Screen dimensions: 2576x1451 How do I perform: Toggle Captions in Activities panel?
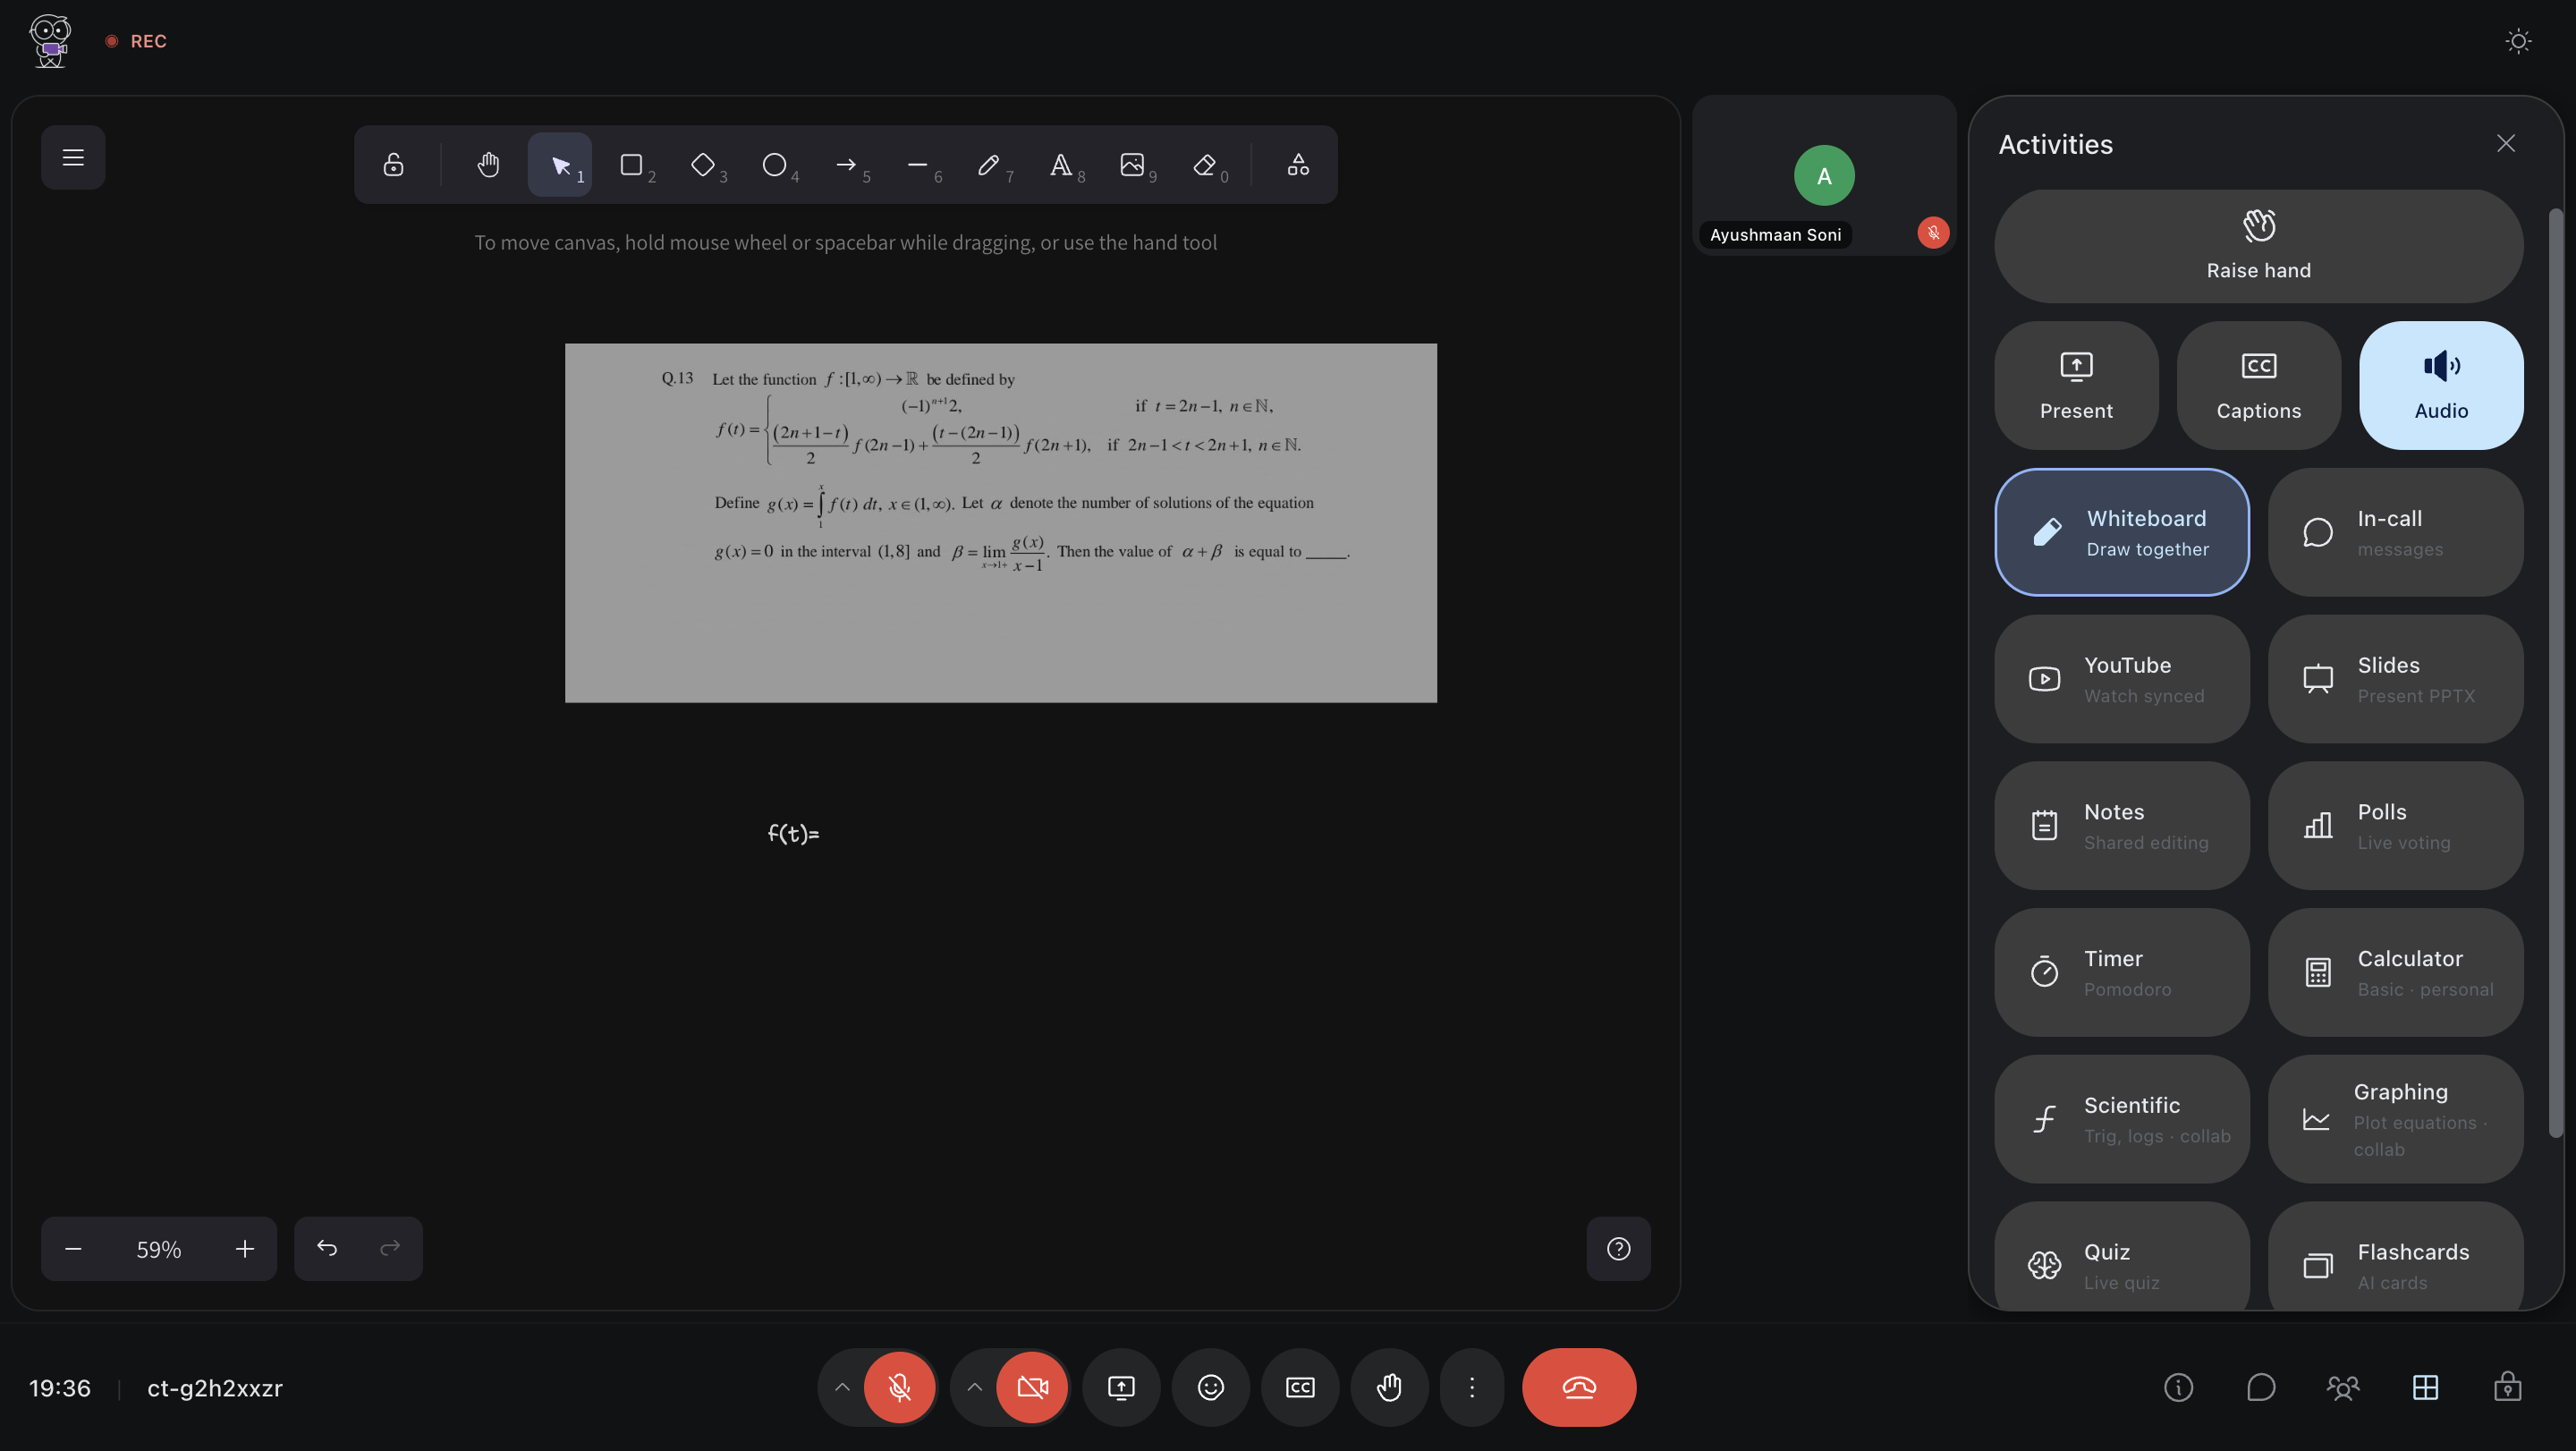click(x=2259, y=385)
